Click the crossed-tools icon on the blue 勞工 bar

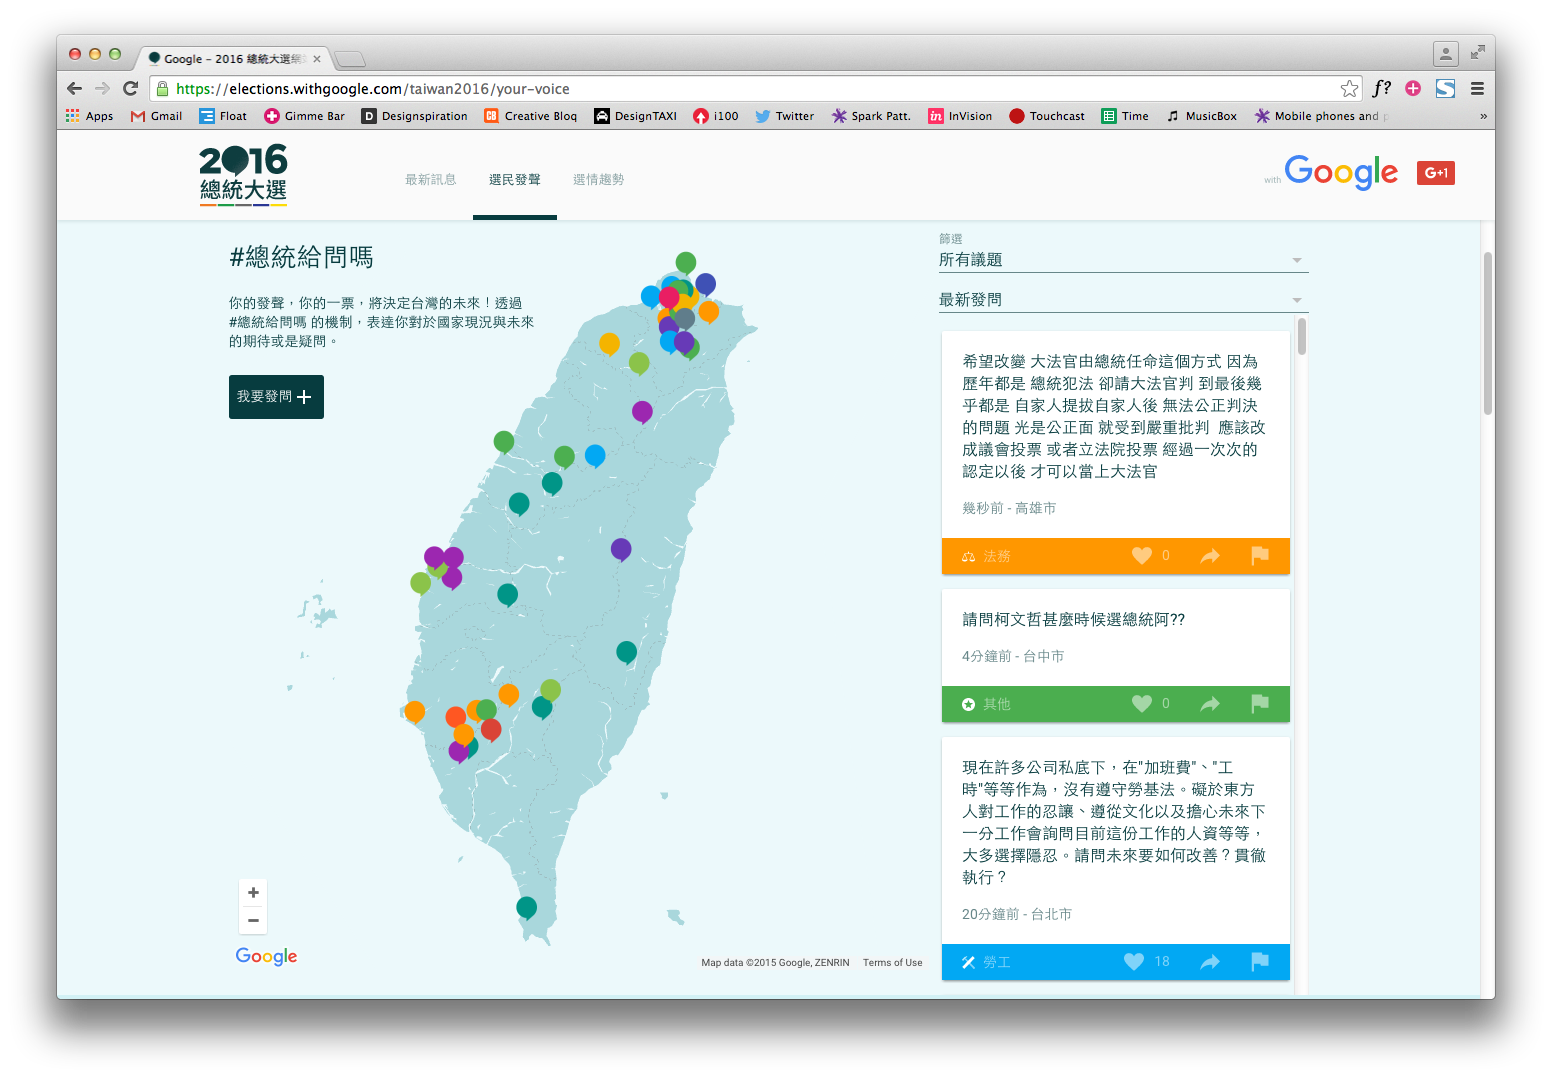967,961
